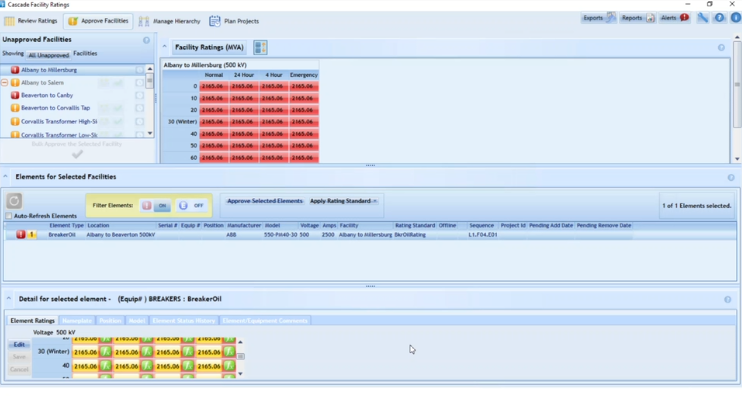
Task: Click the Edit button for element ratings
Action: tap(19, 345)
